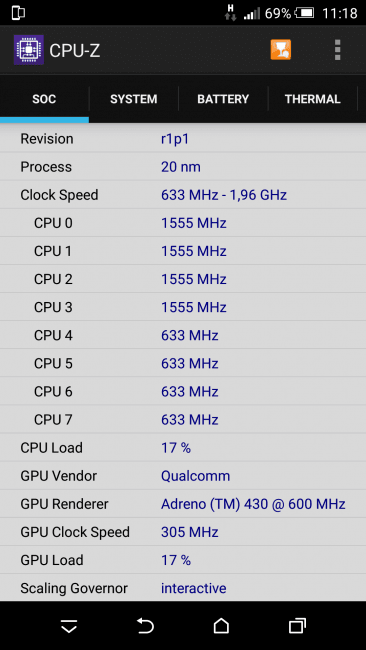The image size is (366, 650).
Task: Tap the Android back navigation button
Action: pyautogui.click(x=145, y=625)
